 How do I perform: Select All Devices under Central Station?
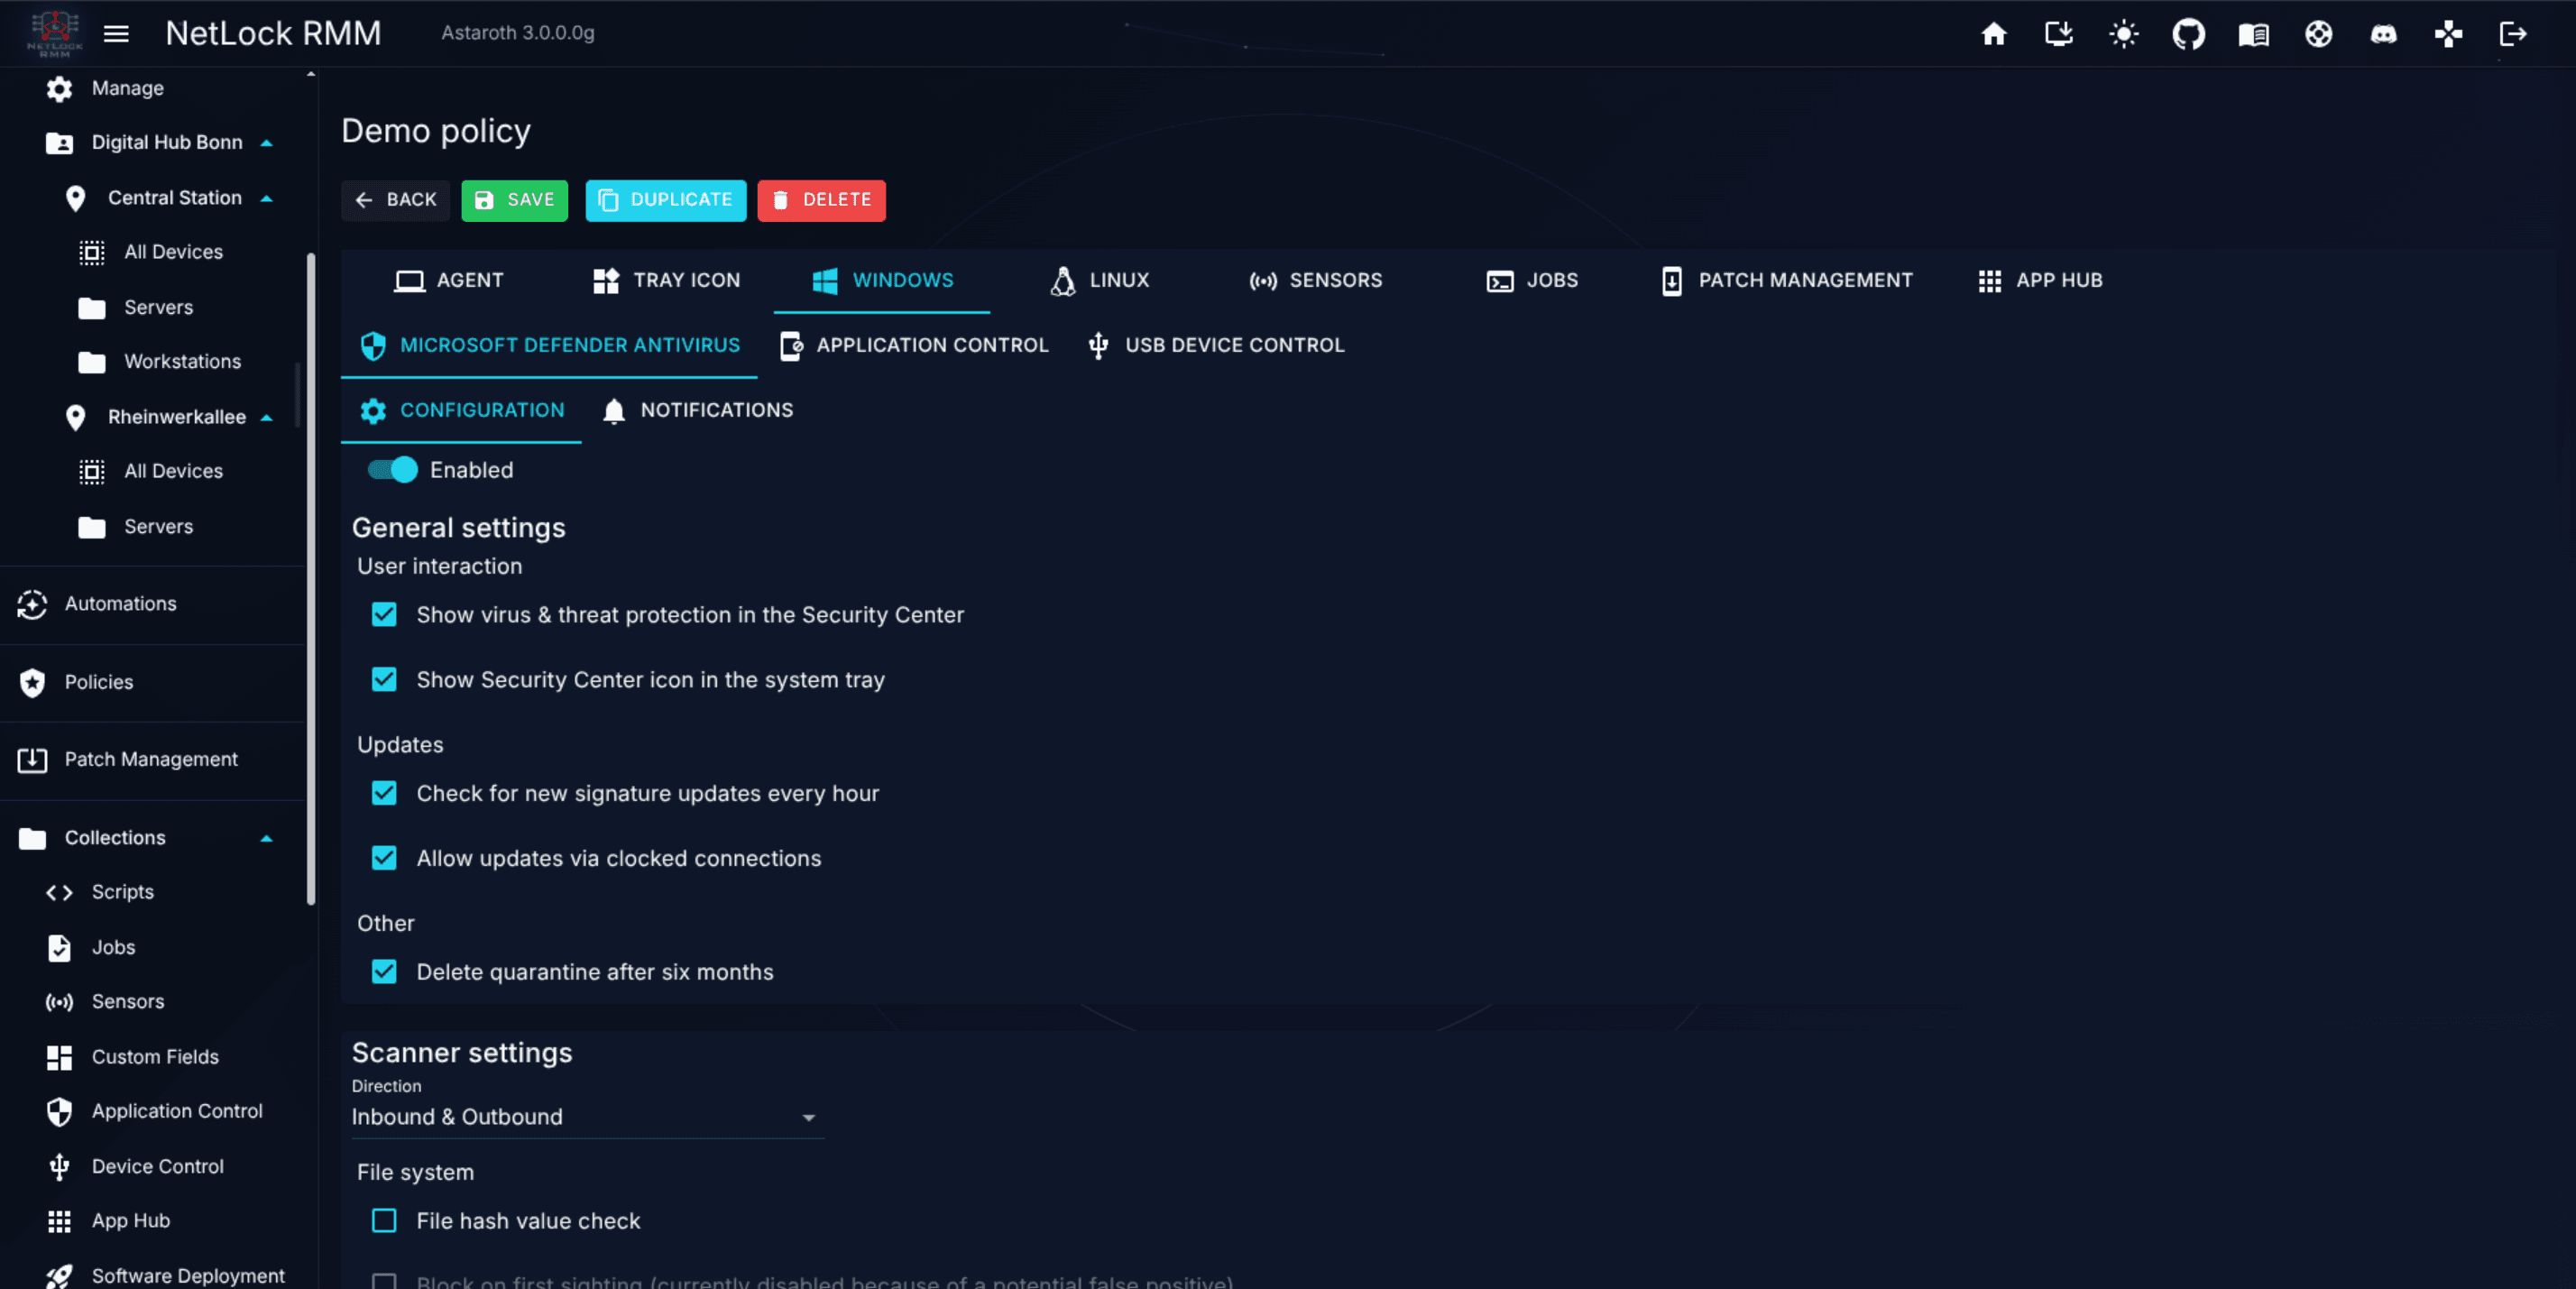(172, 252)
